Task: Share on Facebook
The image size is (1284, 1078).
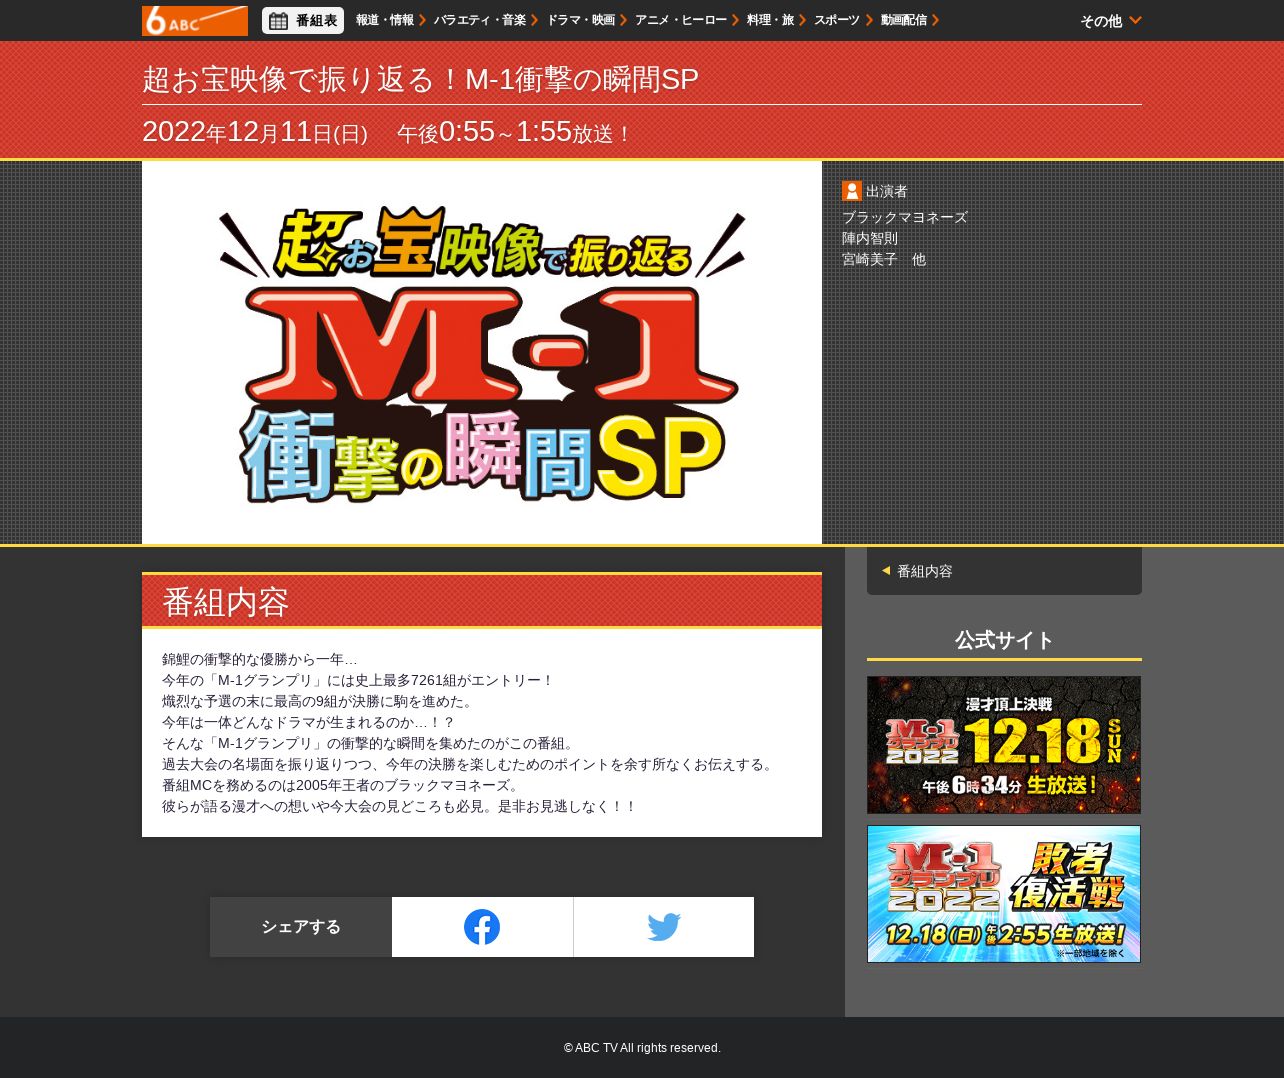Action: [x=482, y=927]
